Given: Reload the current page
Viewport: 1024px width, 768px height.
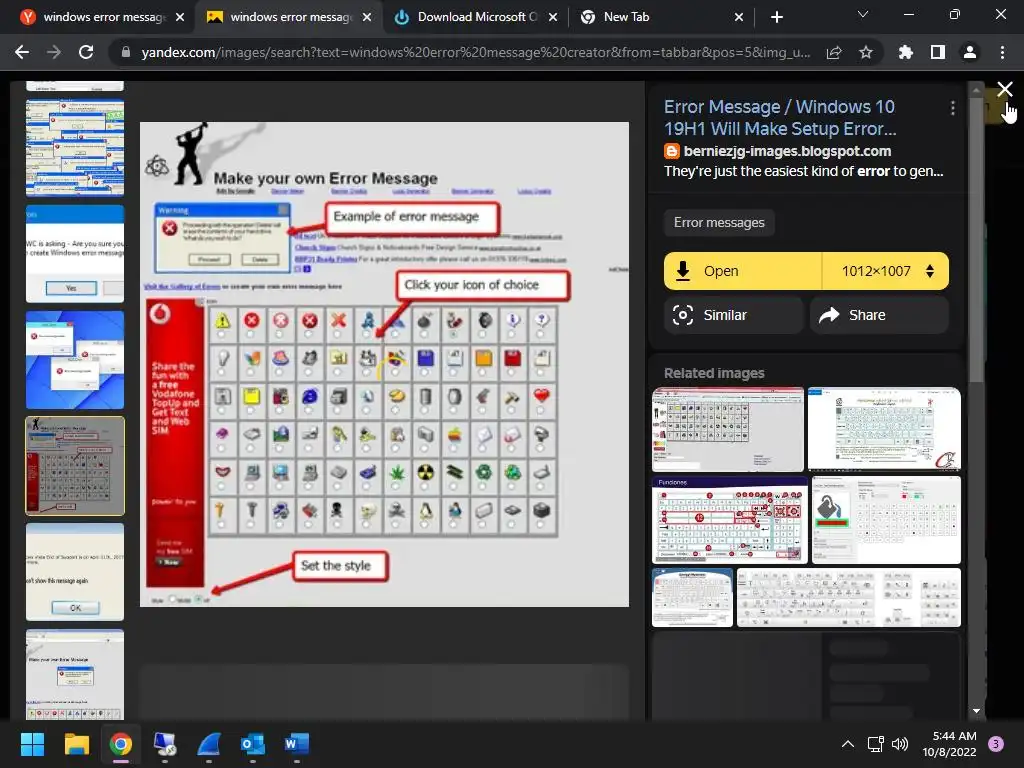Looking at the screenshot, I should point(86,52).
